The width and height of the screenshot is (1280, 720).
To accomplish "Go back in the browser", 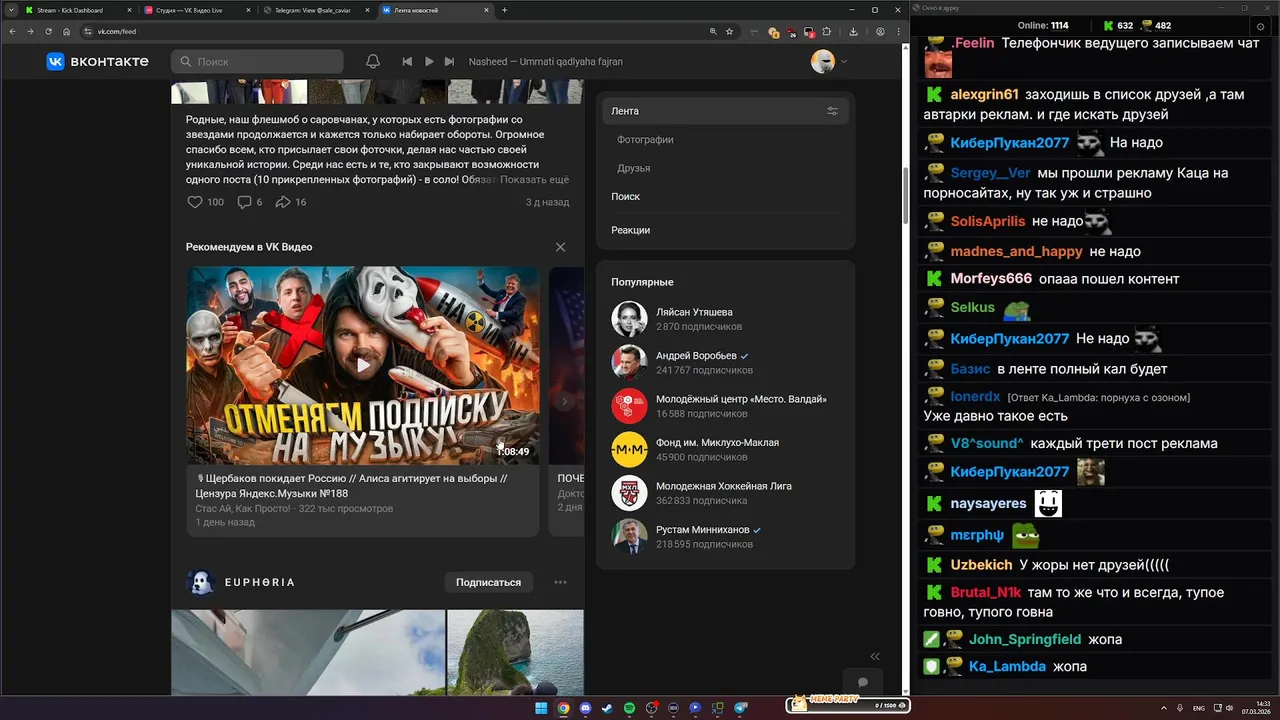I will [x=11, y=32].
